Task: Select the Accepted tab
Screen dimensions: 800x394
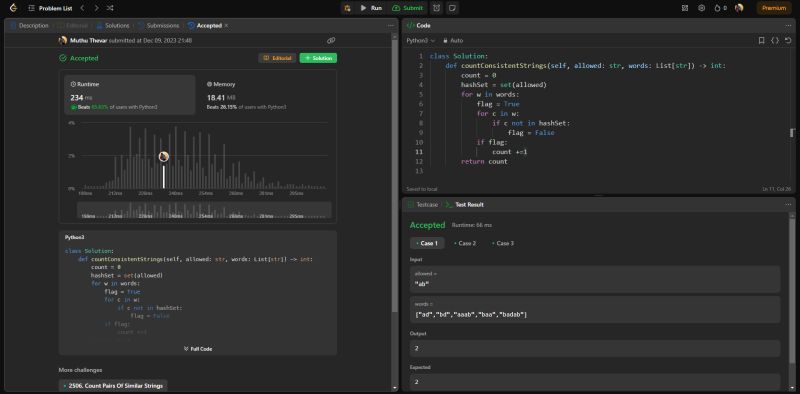Action: (205, 26)
